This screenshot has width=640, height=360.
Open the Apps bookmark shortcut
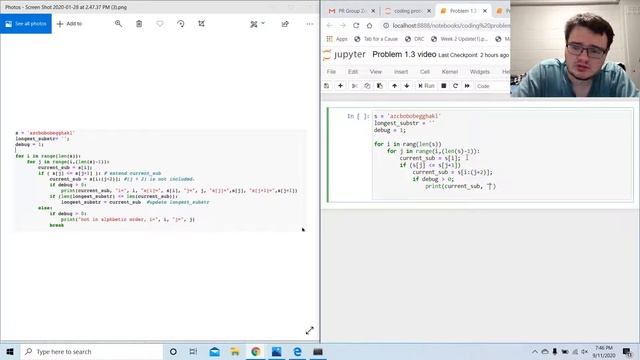[x=337, y=39]
